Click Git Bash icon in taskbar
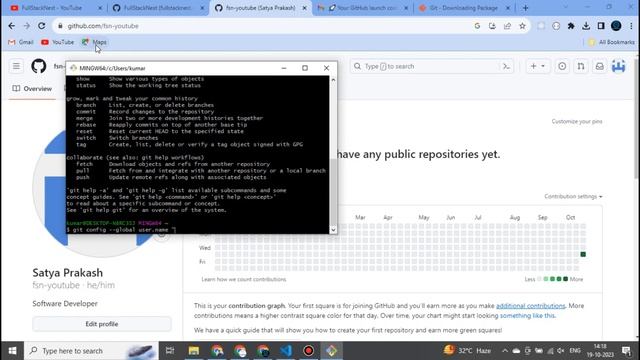The width and height of the screenshot is (640, 360). click(331, 351)
